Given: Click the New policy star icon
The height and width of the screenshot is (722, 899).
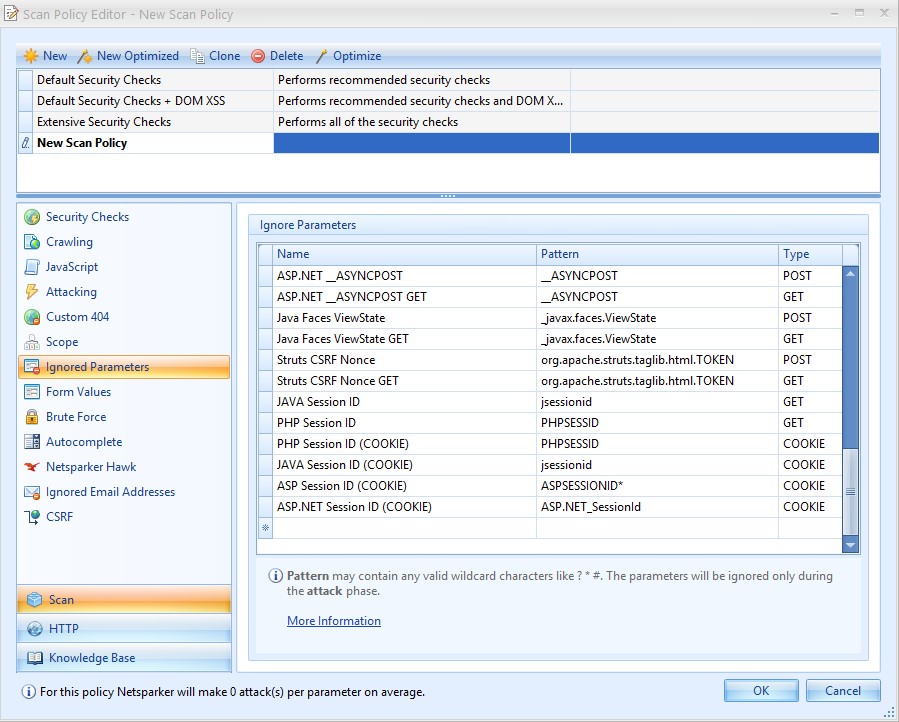Looking at the screenshot, I should (31, 56).
